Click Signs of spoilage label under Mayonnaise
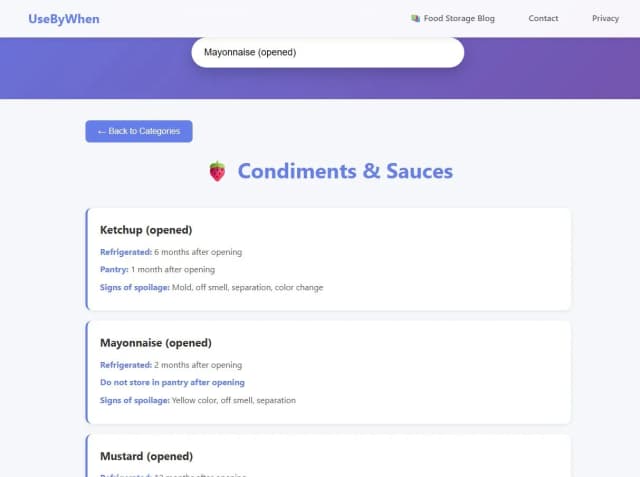This screenshot has height=477, width=640. point(135,400)
